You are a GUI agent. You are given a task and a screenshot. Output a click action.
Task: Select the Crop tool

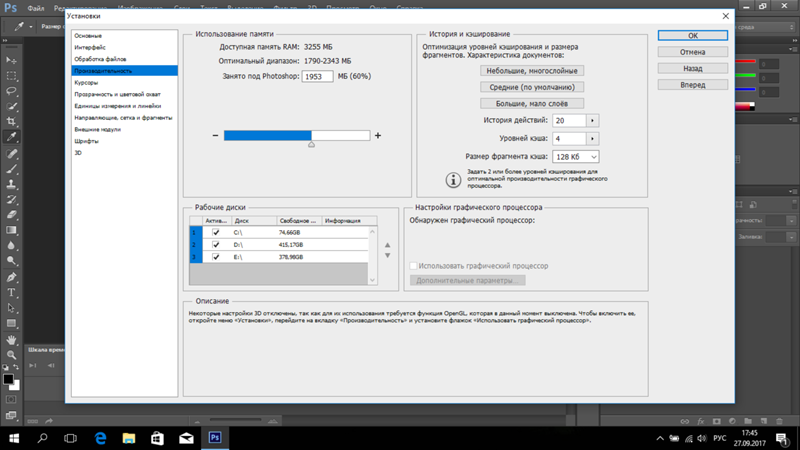pos(11,121)
